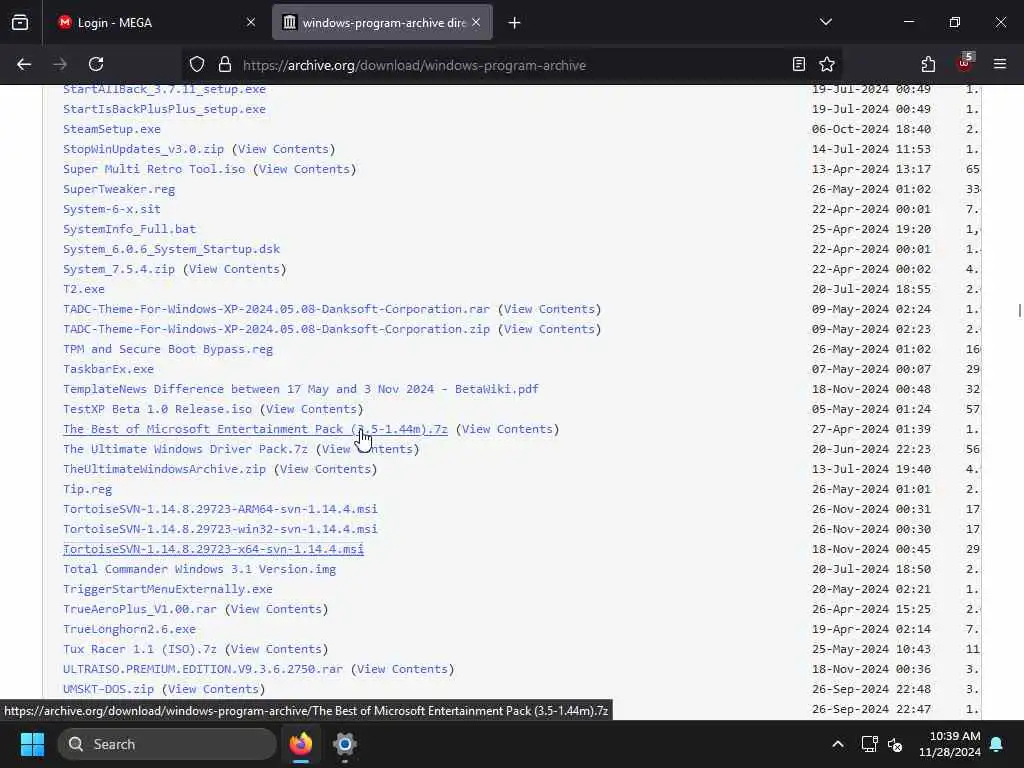Viewport: 1024px width, 768px height.
Task: Download TortoiseSVN win32 msi installer
Action: point(220,529)
